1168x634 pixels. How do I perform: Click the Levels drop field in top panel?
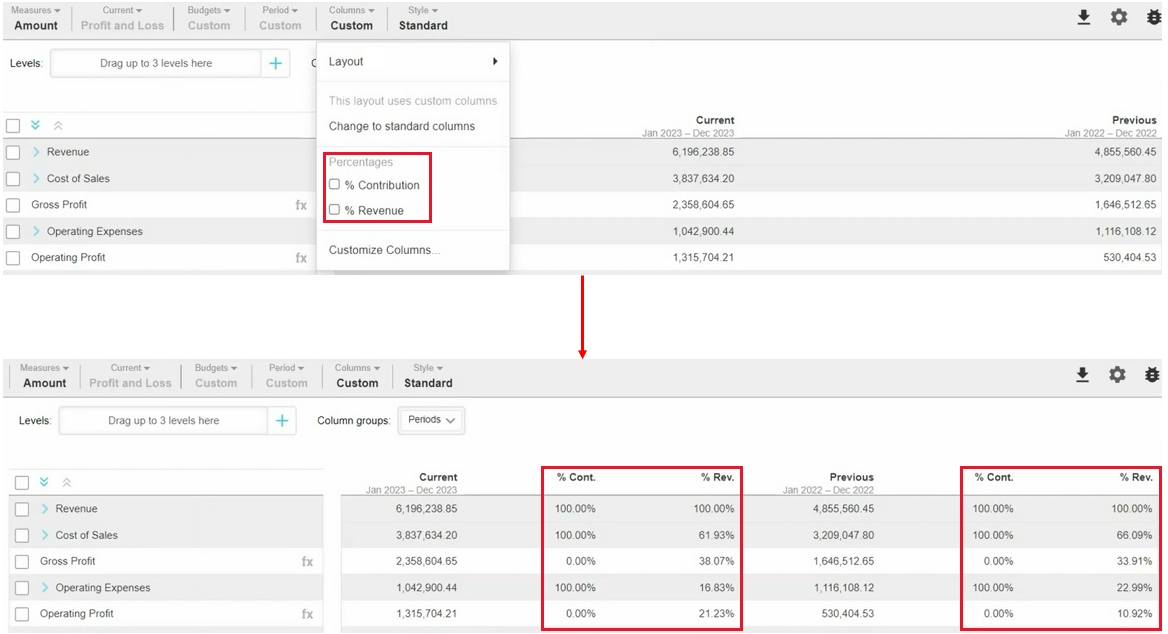pos(156,64)
